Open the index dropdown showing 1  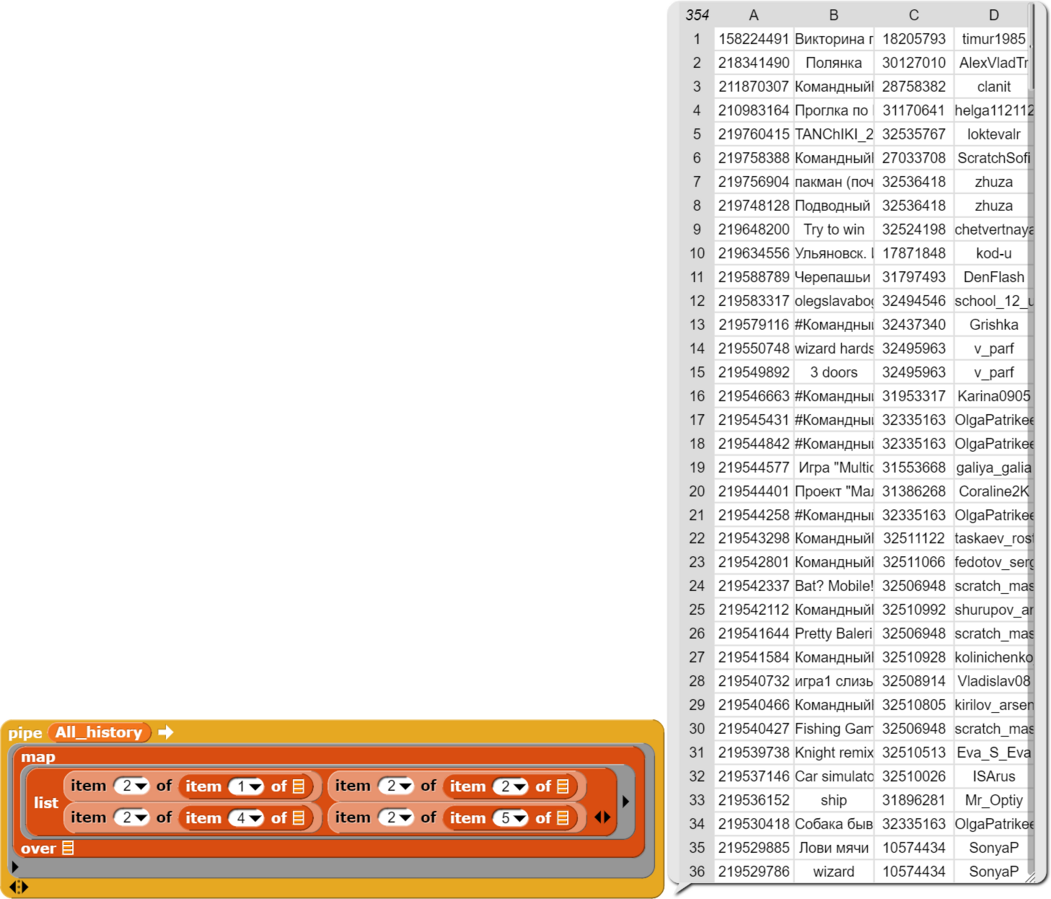tap(246, 787)
